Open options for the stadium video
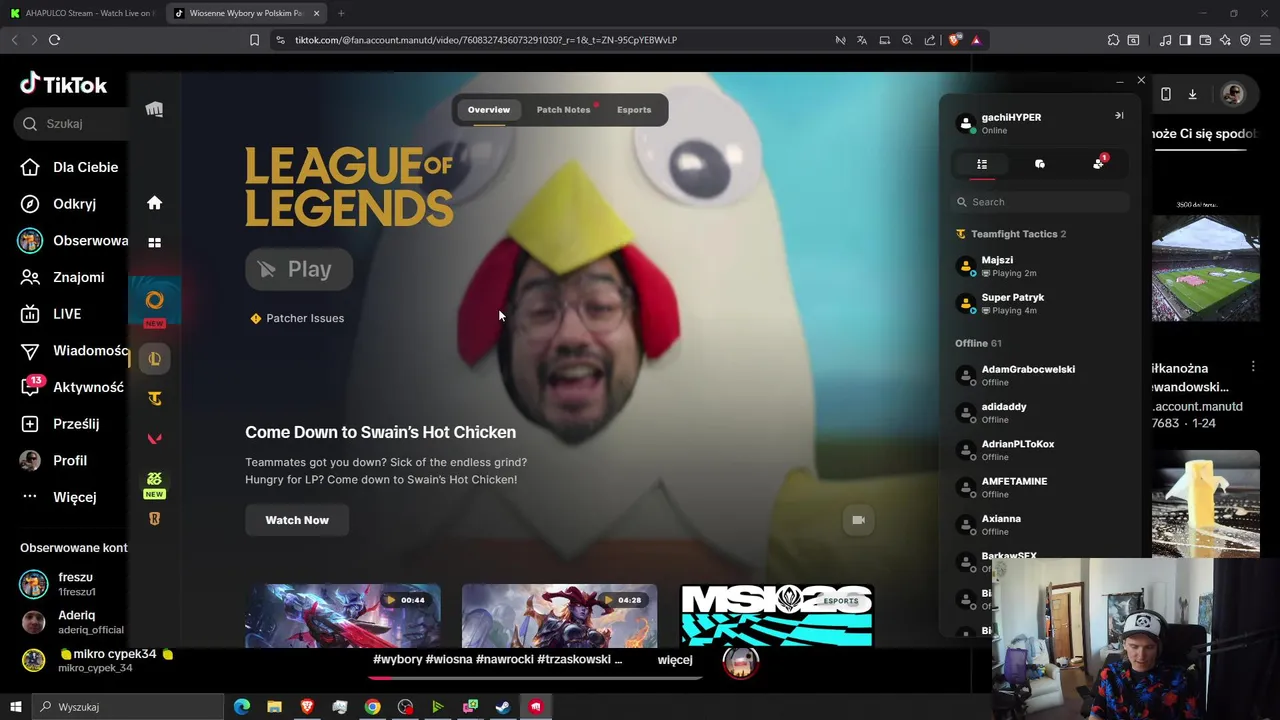 pos(1253,367)
